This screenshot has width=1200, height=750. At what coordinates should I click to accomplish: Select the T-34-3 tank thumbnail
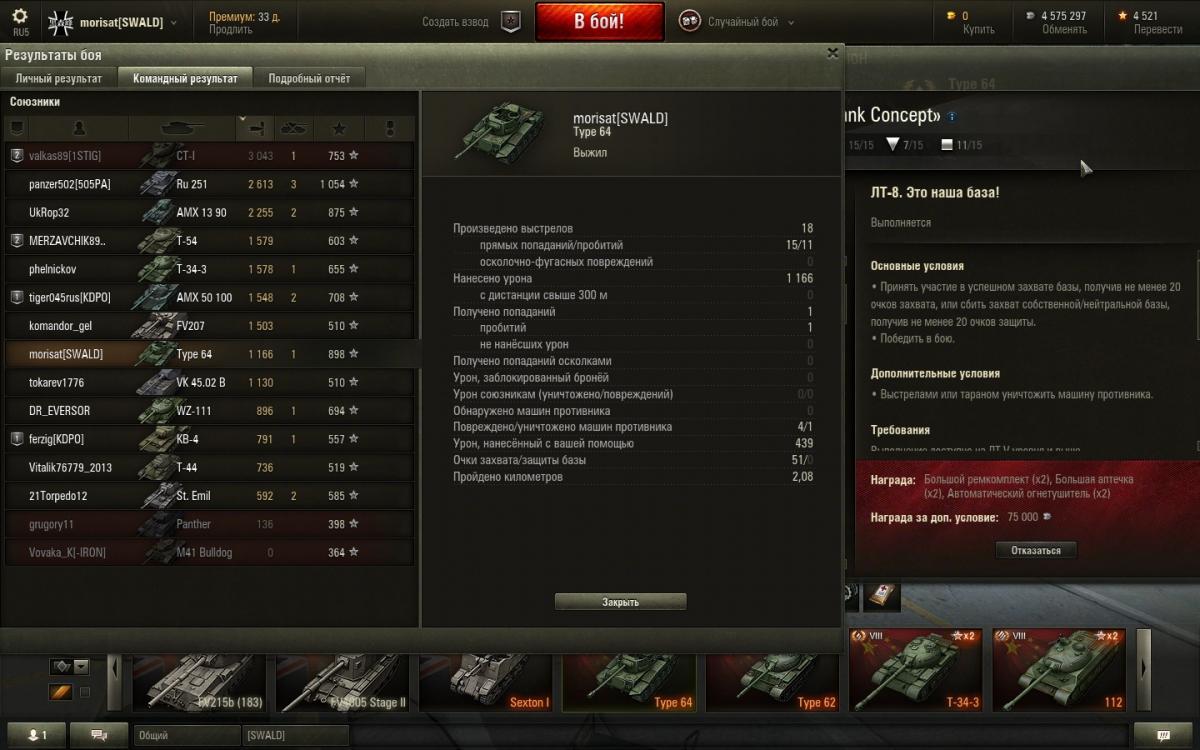[x=914, y=669]
